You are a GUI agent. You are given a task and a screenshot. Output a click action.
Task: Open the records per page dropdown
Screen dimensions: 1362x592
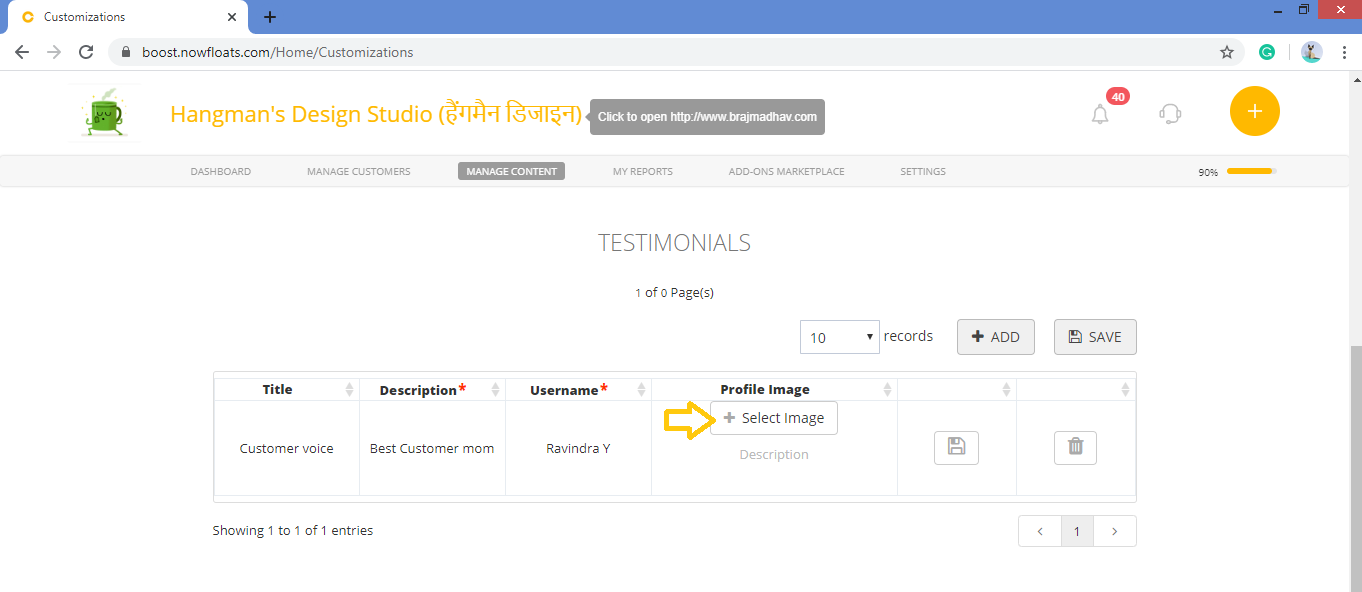(839, 337)
